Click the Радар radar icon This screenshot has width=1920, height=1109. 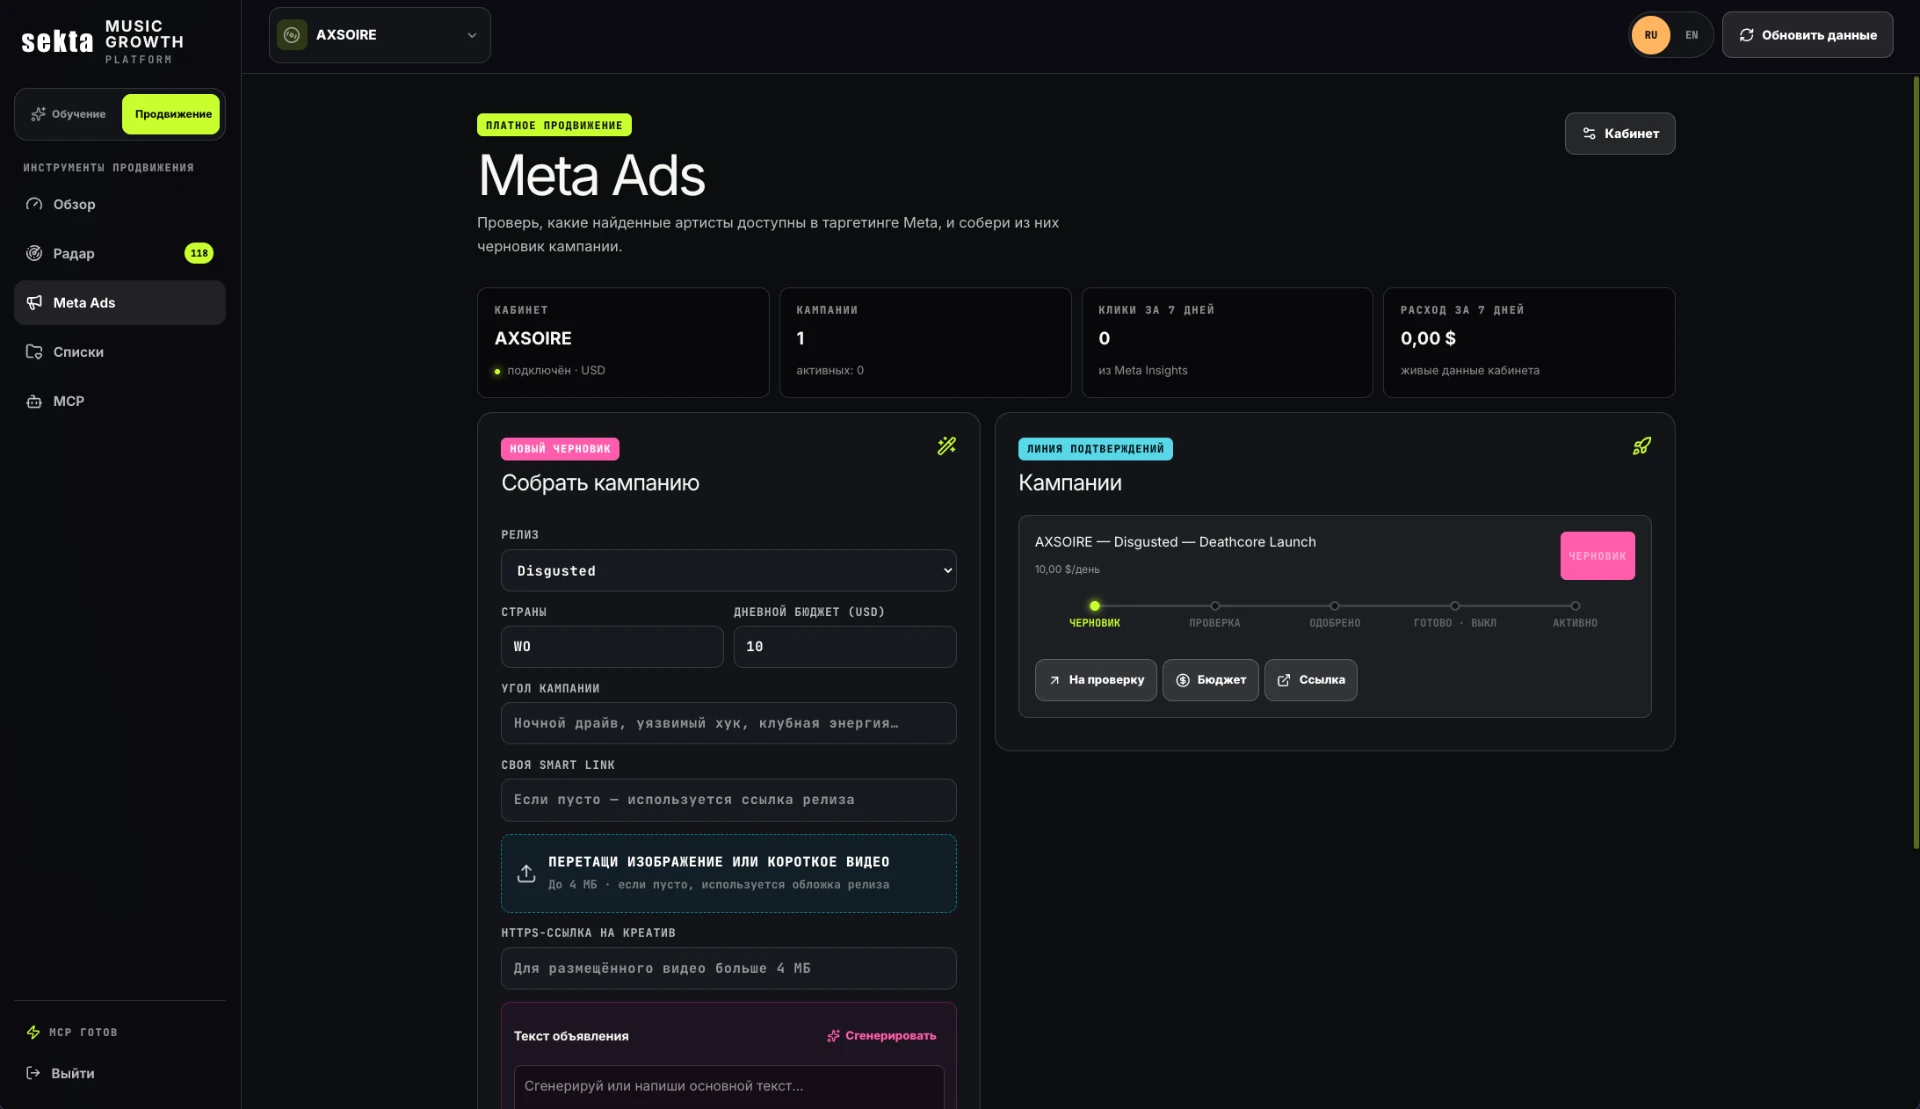pos(34,253)
